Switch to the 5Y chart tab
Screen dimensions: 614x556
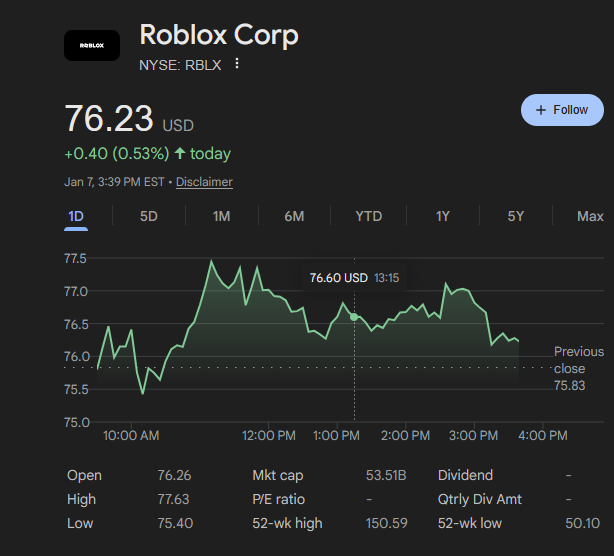click(x=515, y=216)
